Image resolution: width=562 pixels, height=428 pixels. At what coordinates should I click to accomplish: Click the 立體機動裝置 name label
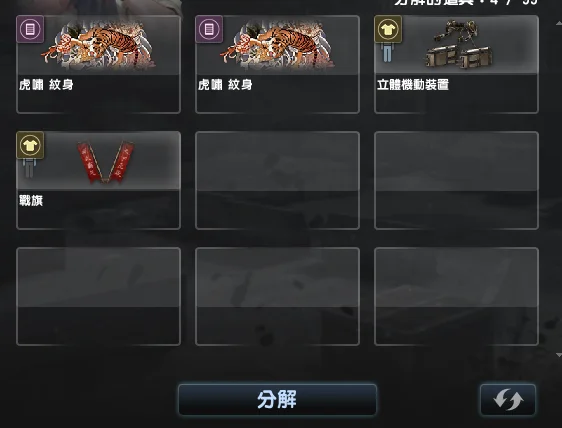(413, 85)
